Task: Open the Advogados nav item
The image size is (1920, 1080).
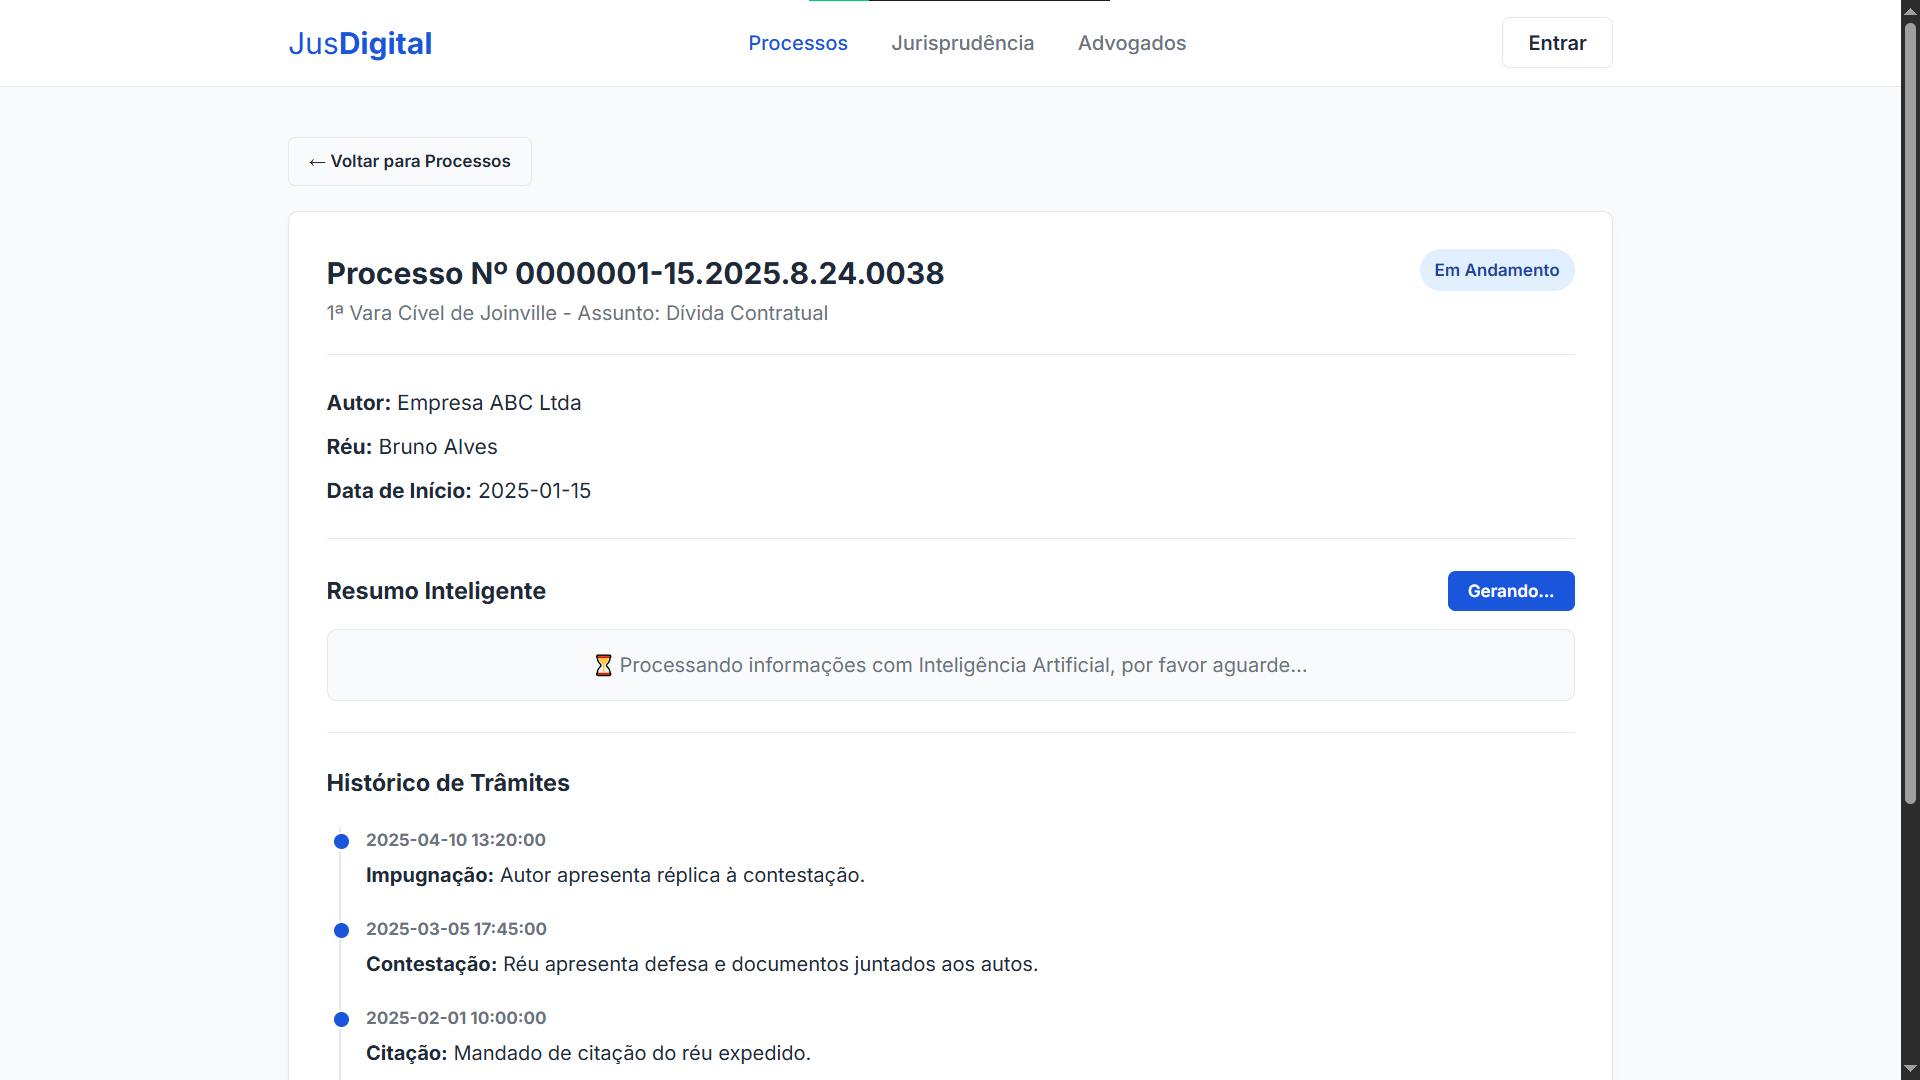Action: tap(1132, 43)
